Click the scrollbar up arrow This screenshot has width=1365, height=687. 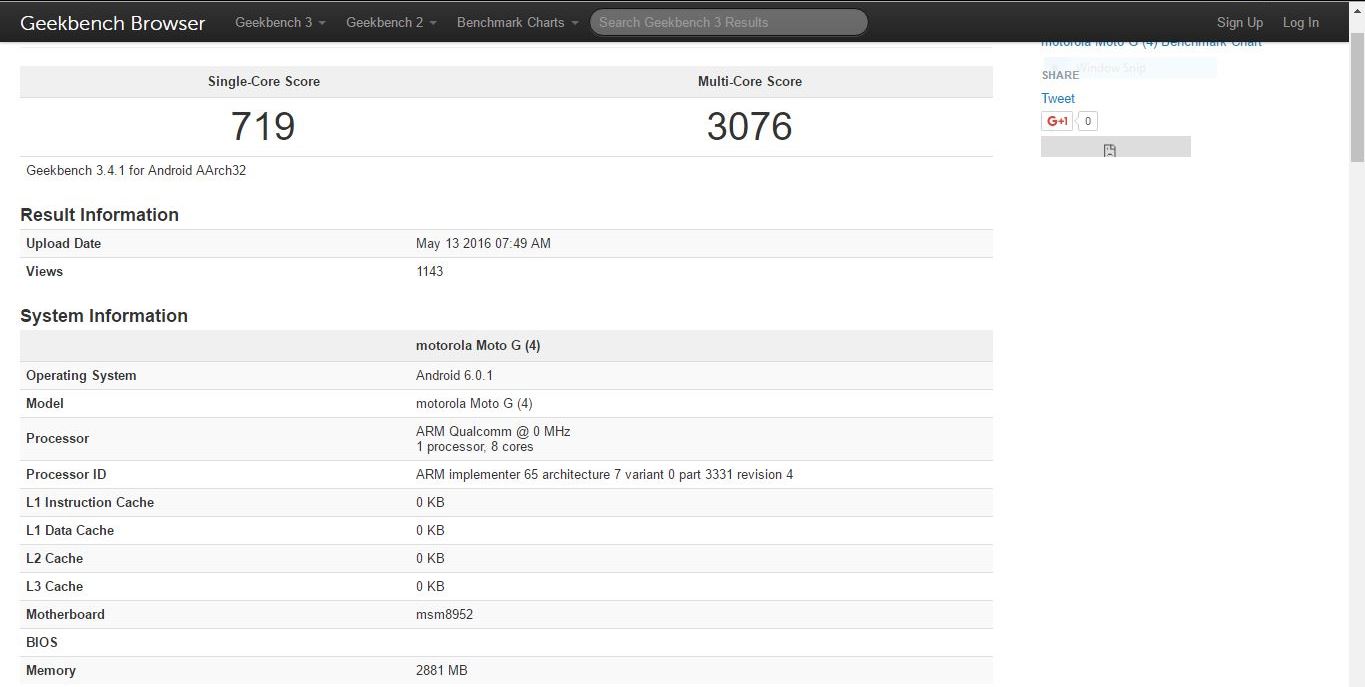pos(1356,9)
